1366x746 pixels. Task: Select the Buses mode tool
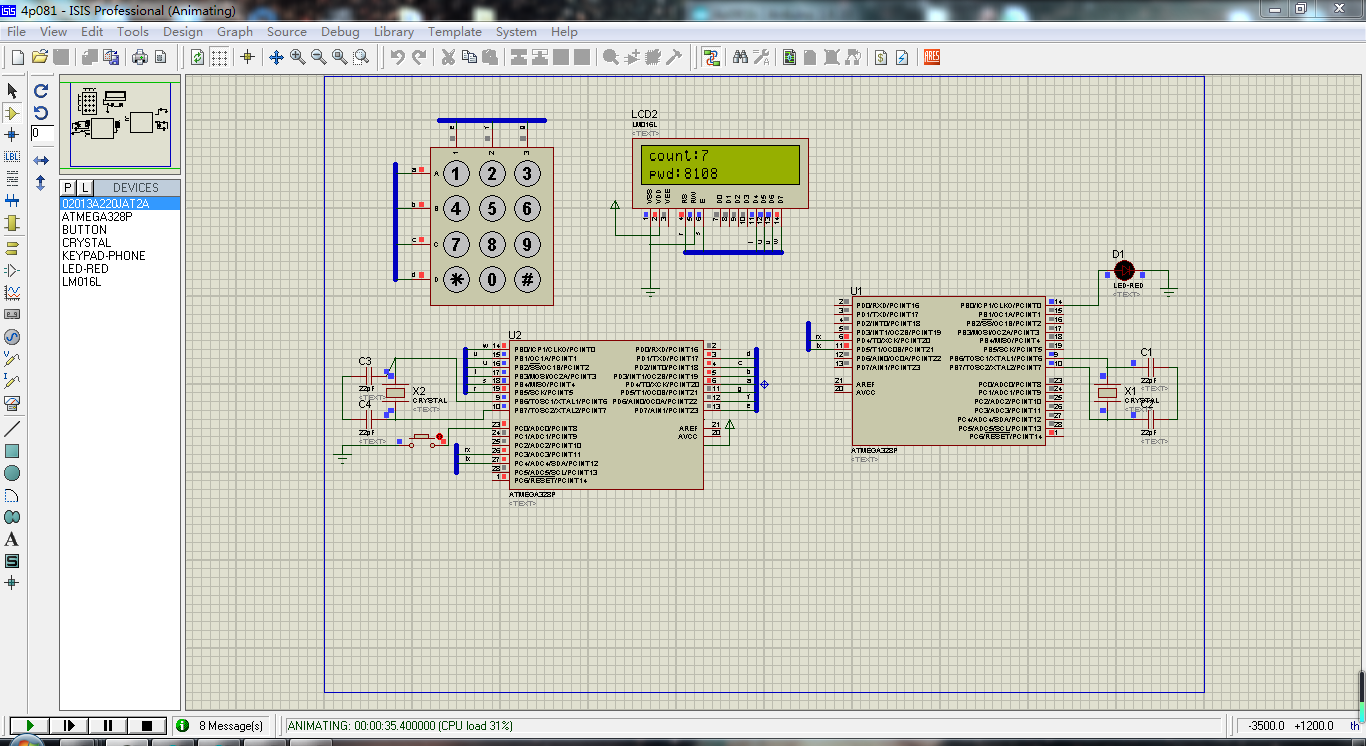[x=12, y=201]
